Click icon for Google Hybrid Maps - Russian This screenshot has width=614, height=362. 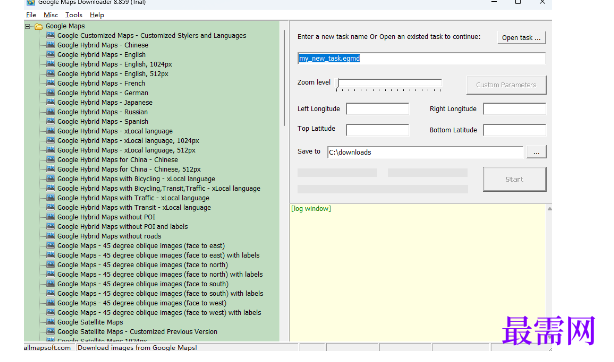coord(50,112)
